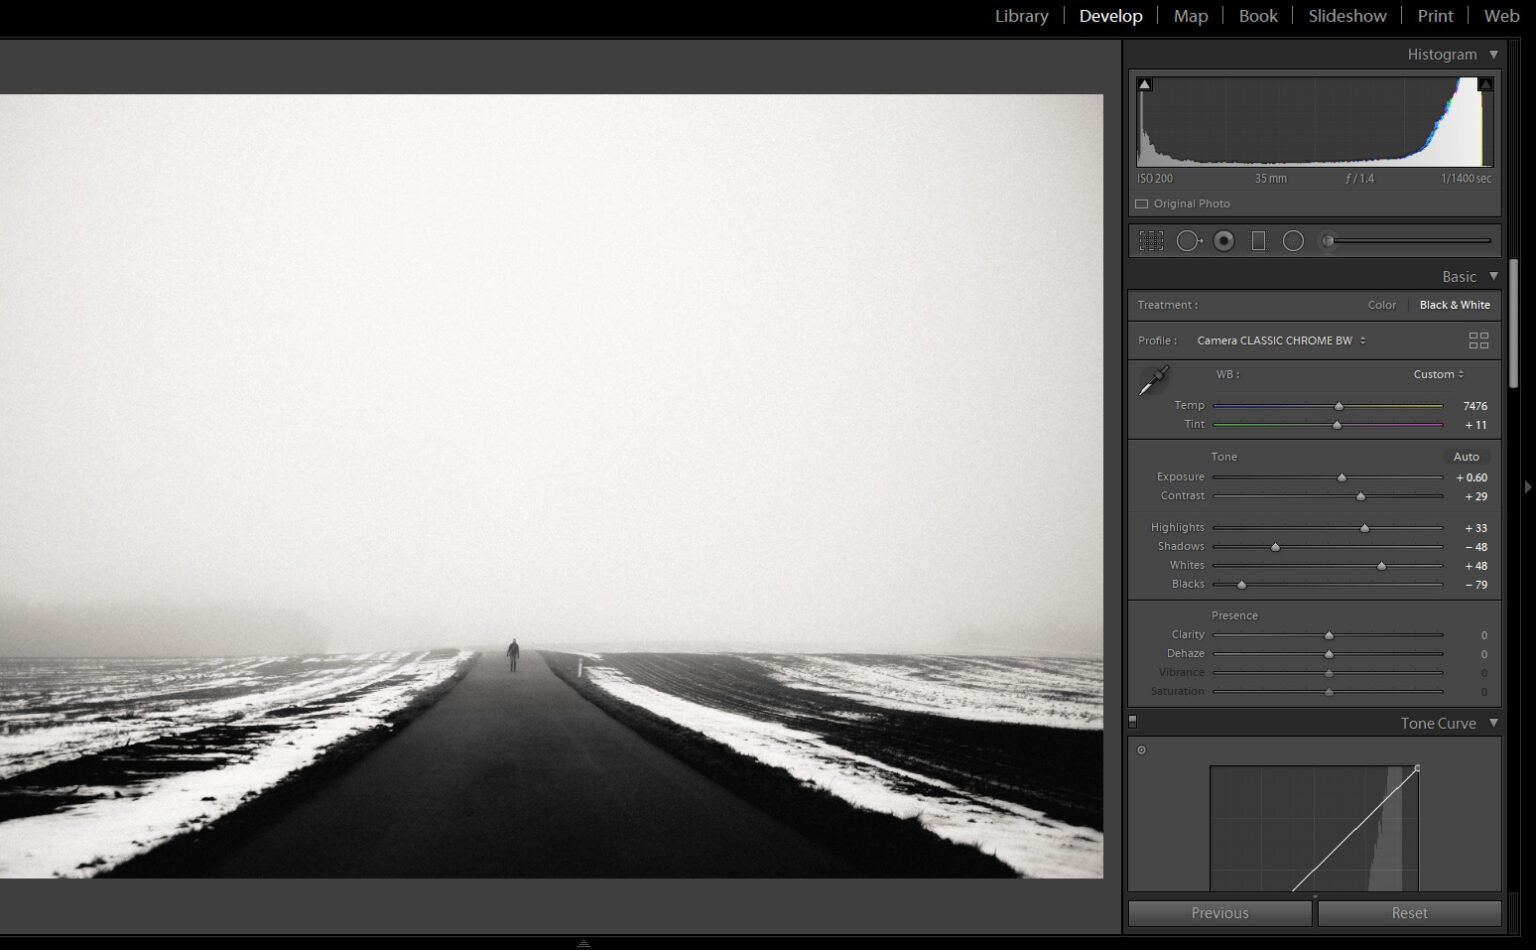Check the Original Photo checkbox

click(1141, 203)
